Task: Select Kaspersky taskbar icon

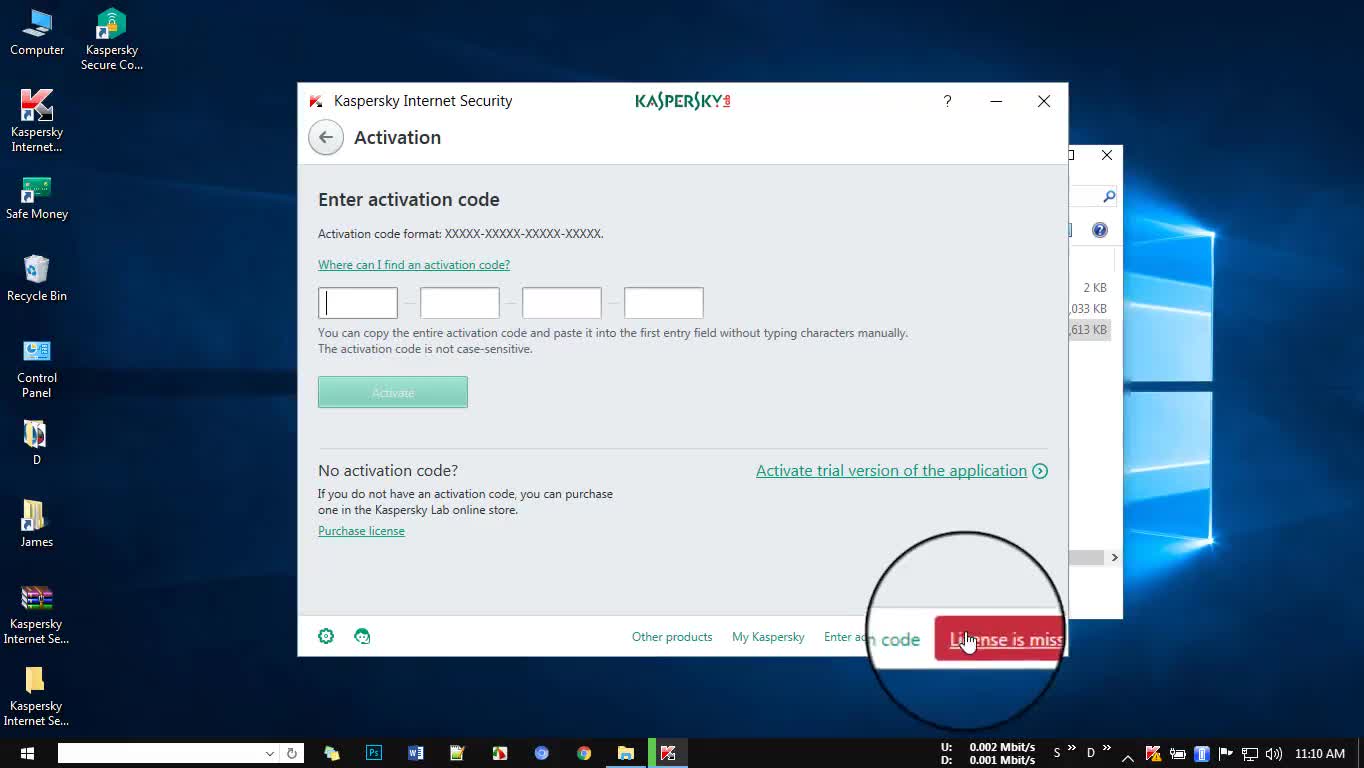Action: (668, 753)
